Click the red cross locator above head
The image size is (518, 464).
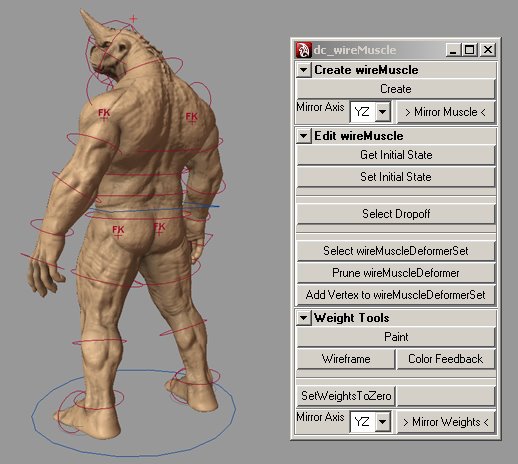click(133, 19)
